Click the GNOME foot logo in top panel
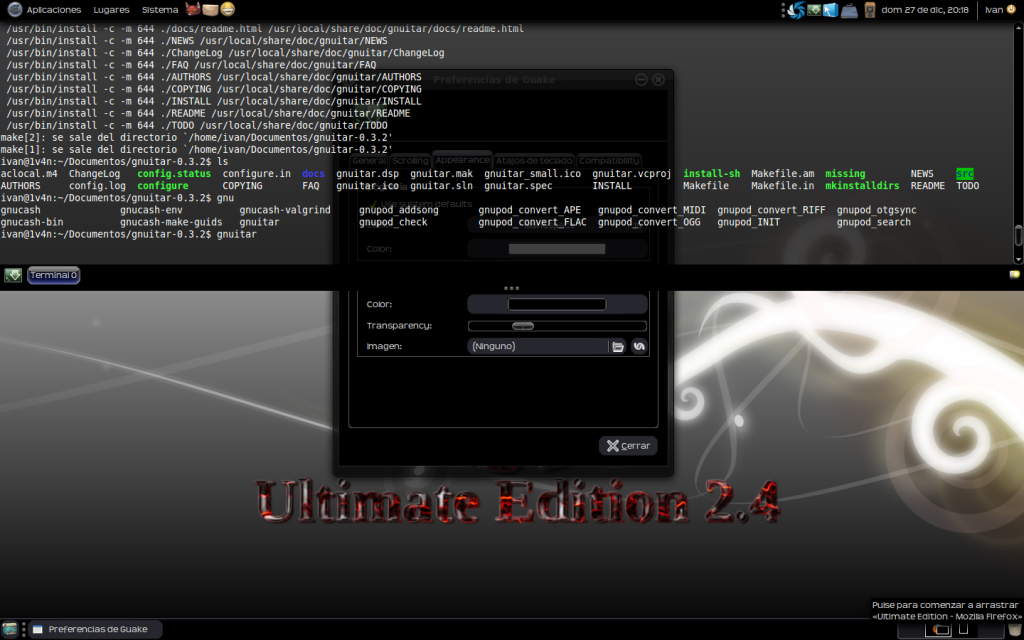The image size is (1024, 640). (x=14, y=9)
